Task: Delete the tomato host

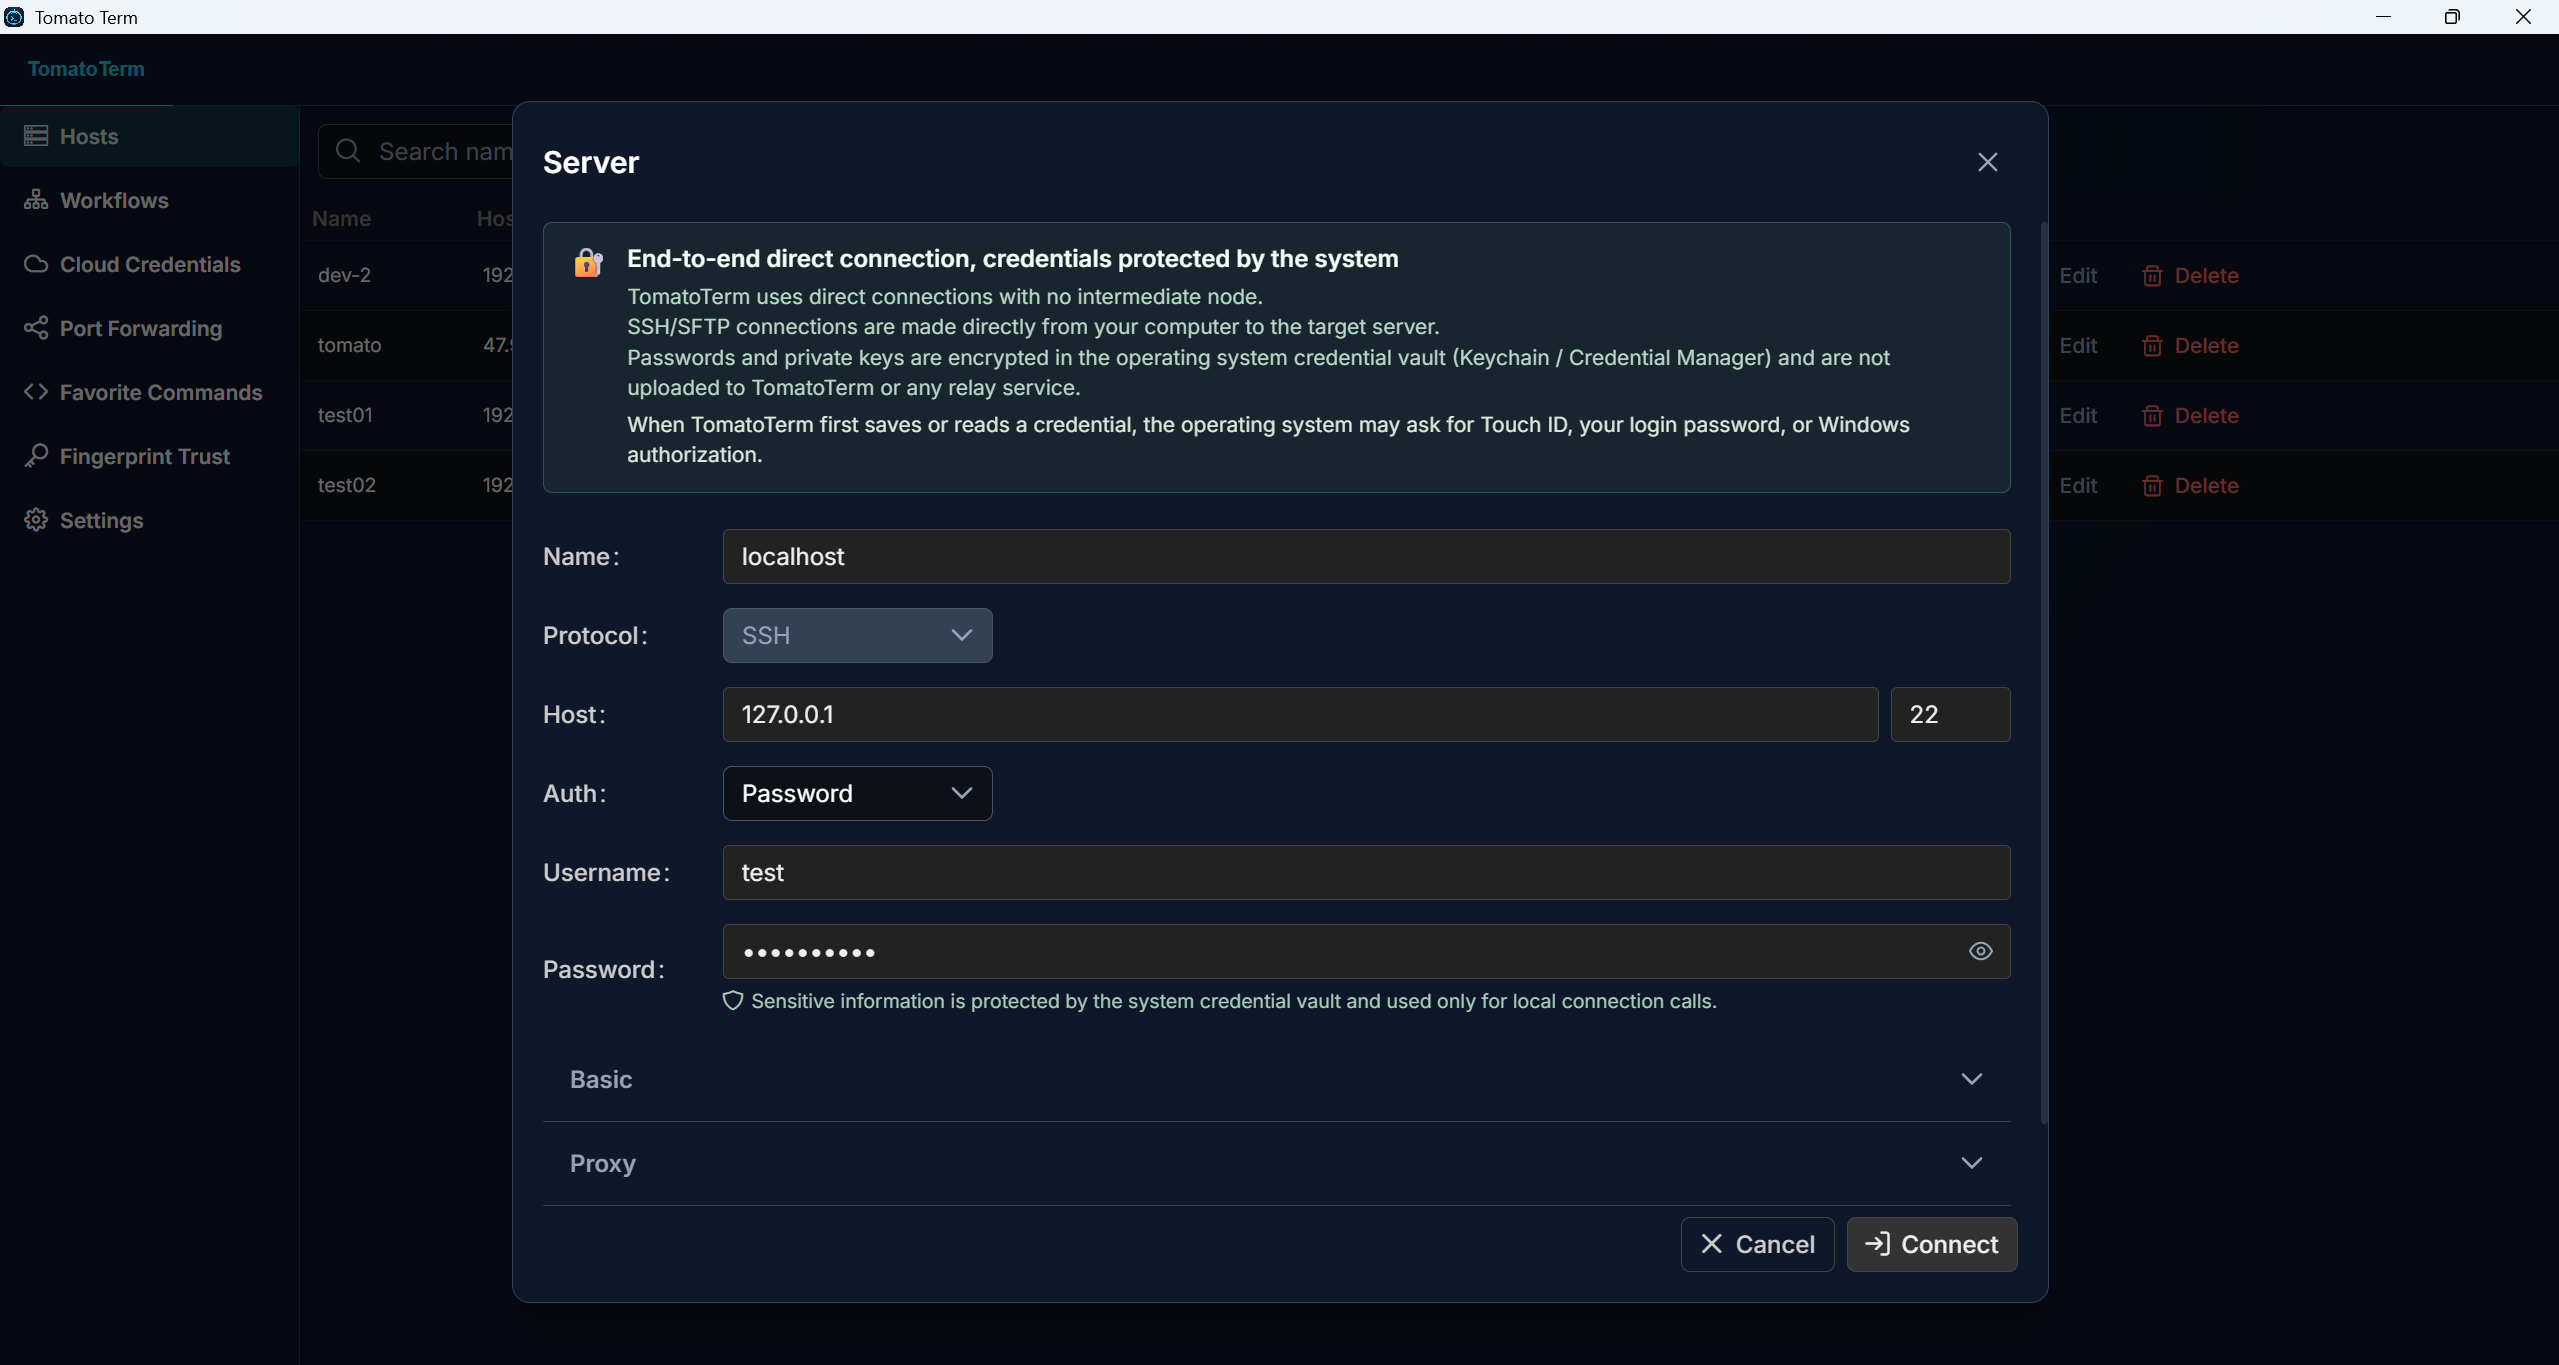Action: click(2190, 345)
